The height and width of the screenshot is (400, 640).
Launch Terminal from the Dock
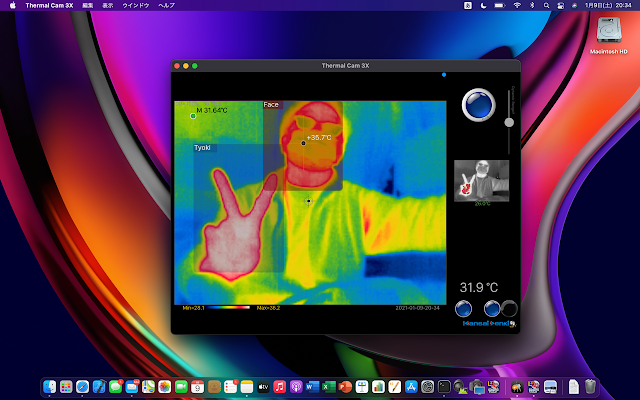click(444, 386)
